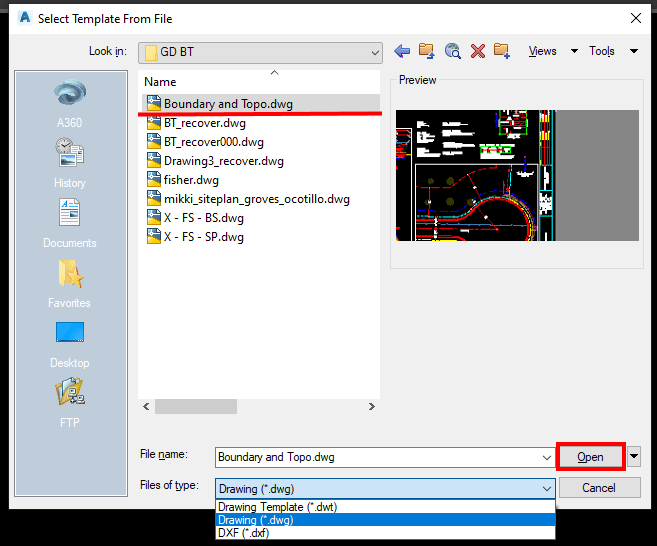This screenshot has width=657, height=546.
Task: Click the icon of Drawing3_recover.dwg file
Action: point(154,161)
